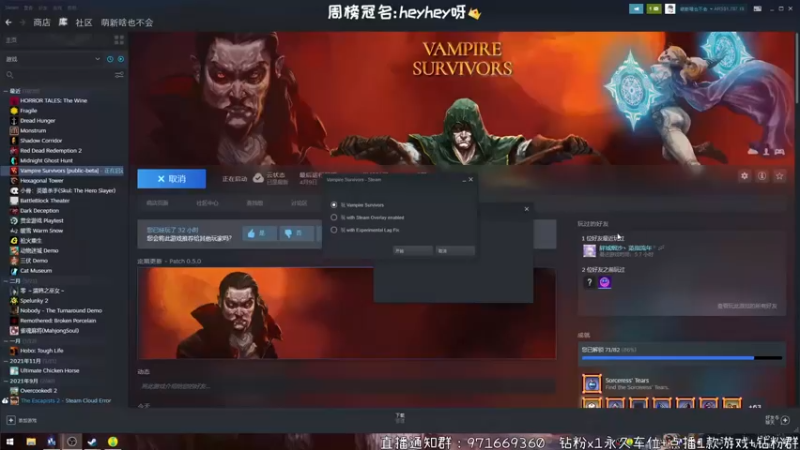Select HORROR TALES: The Wine in library
The image size is (800, 450).
(x=54, y=101)
